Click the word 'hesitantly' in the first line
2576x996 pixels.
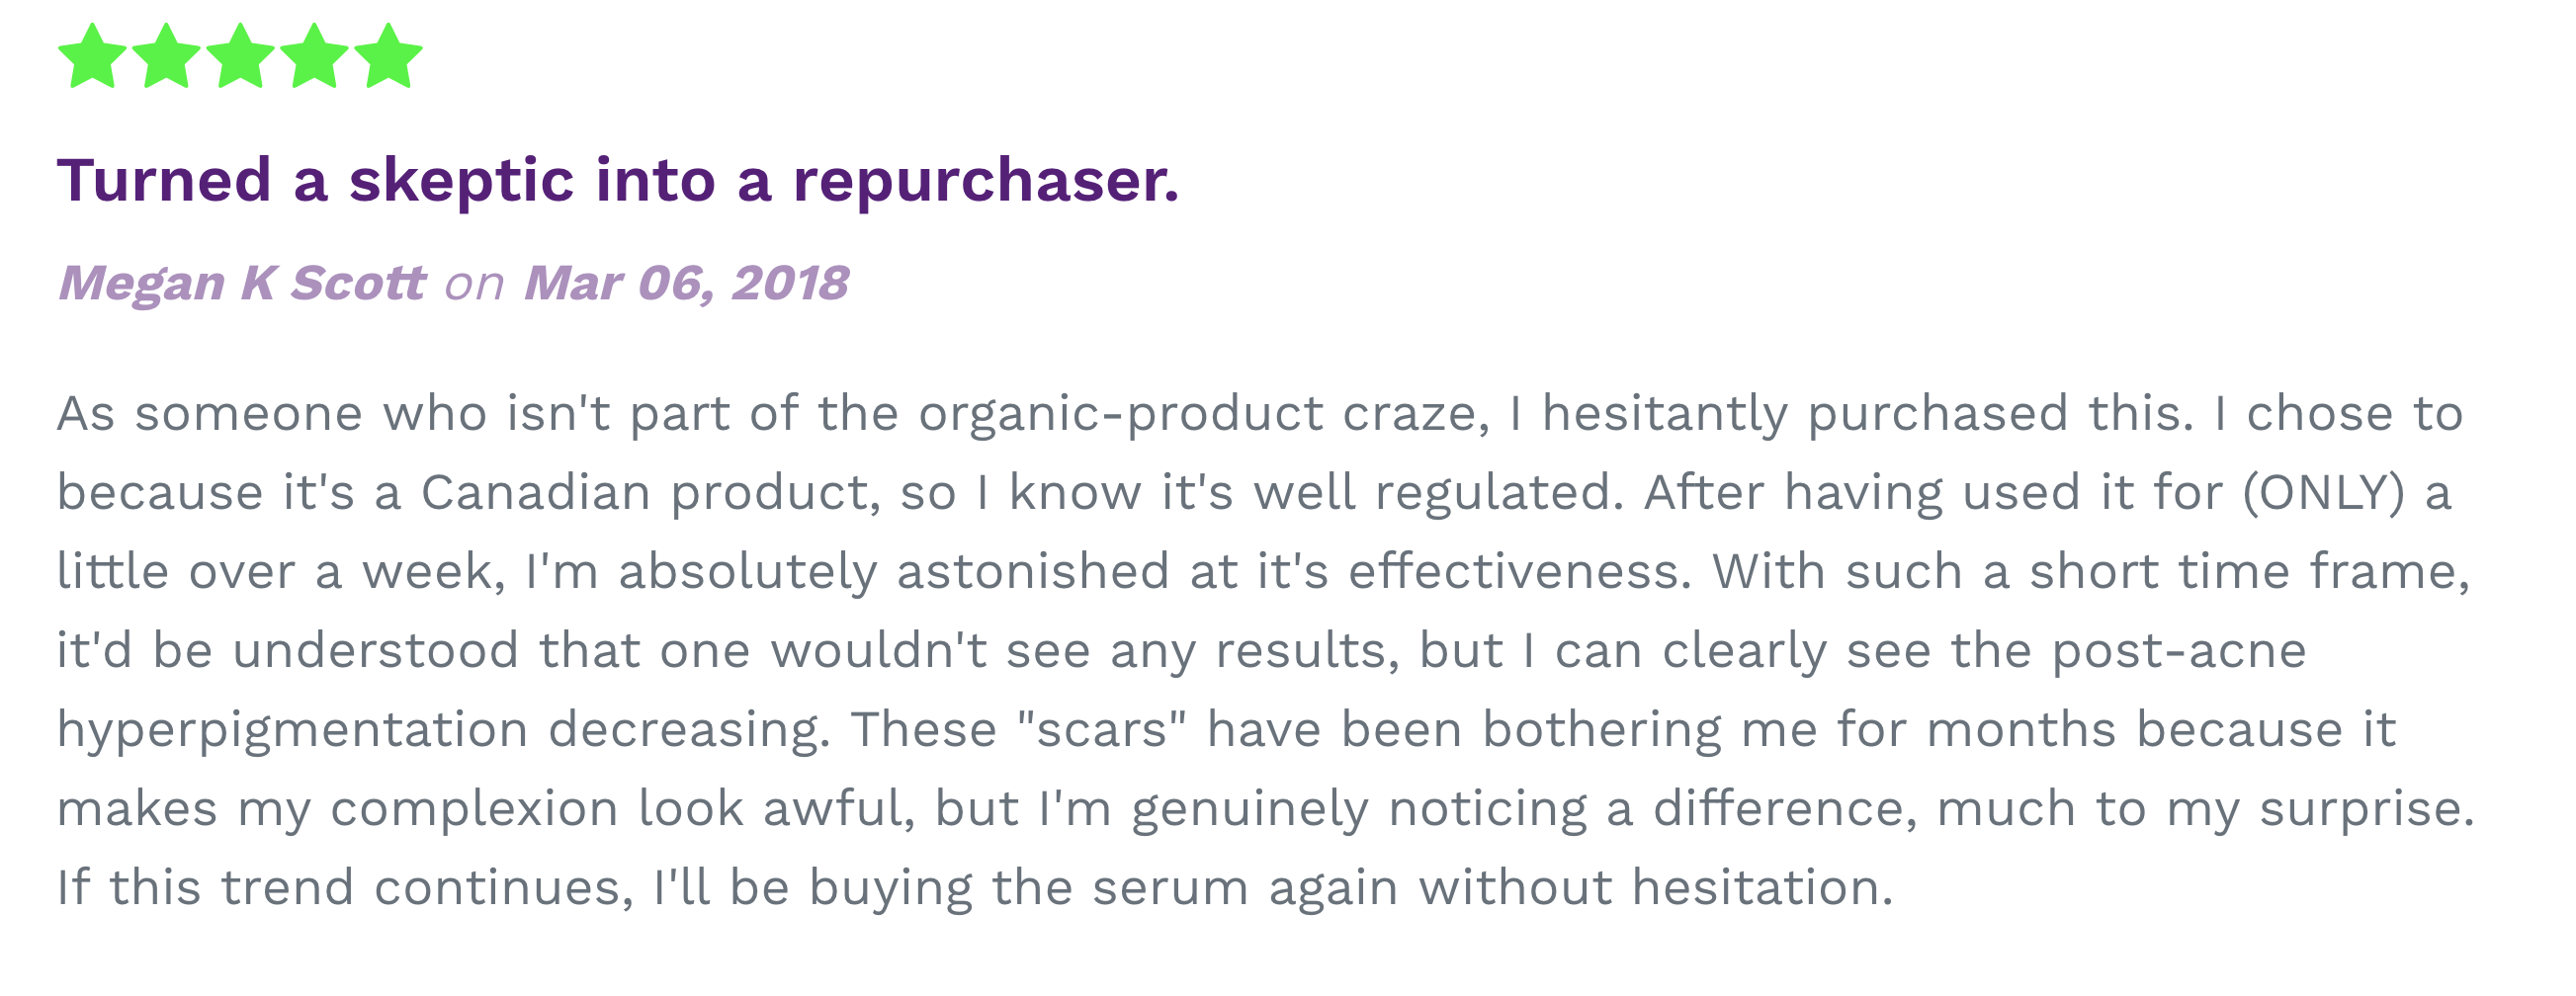(x=1664, y=414)
